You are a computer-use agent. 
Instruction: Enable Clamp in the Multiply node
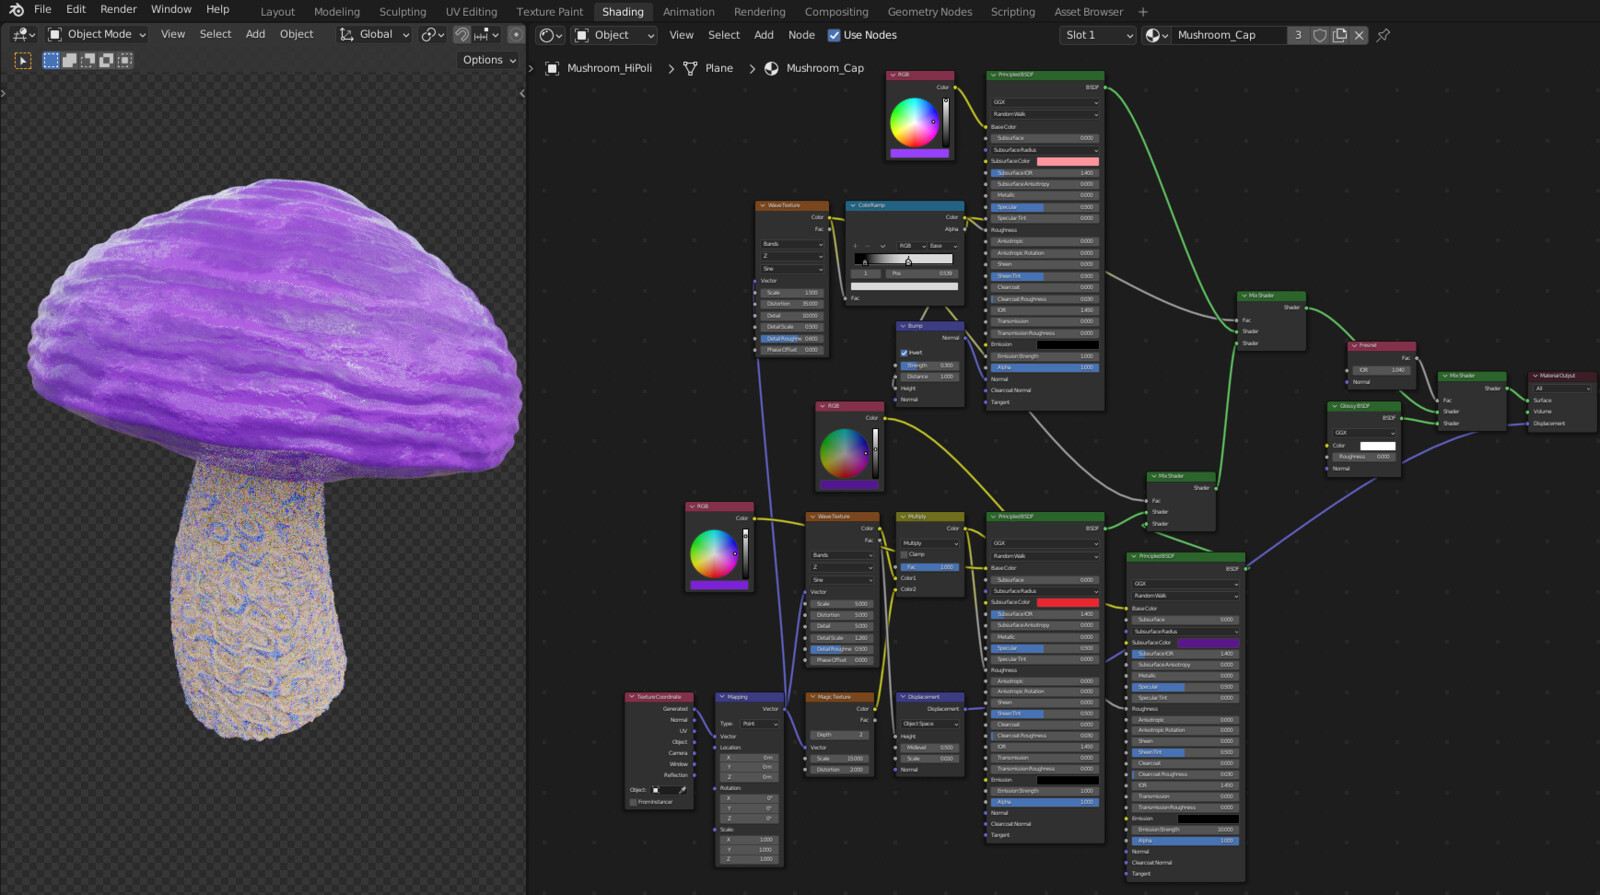click(x=904, y=554)
